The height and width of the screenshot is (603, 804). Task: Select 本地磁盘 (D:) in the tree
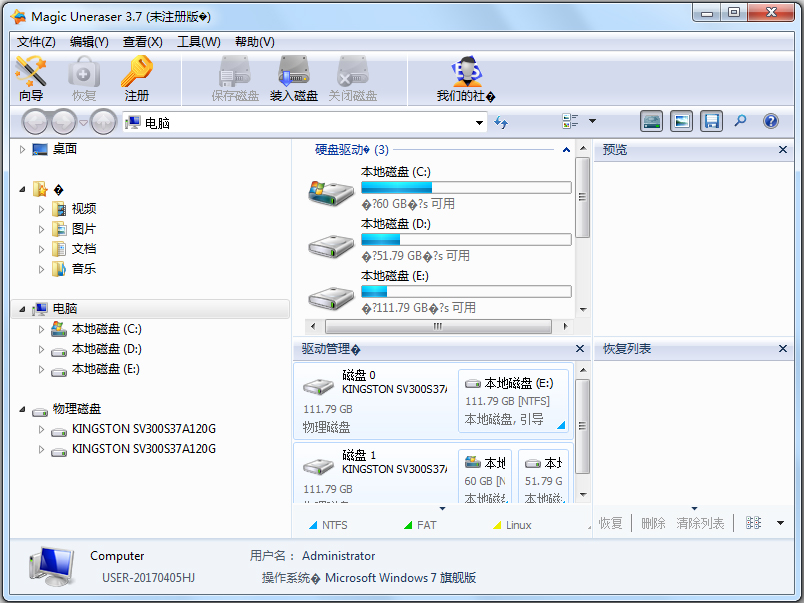pos(107,349)
